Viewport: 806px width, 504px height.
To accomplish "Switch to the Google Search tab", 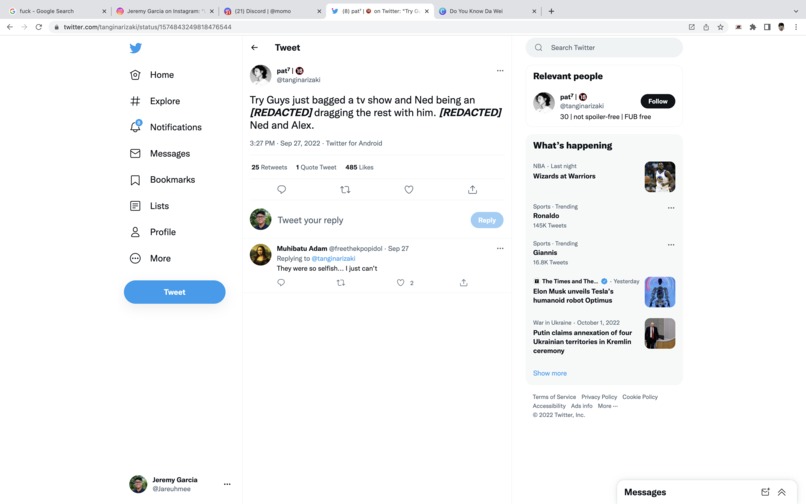I will tap(58, 11).
